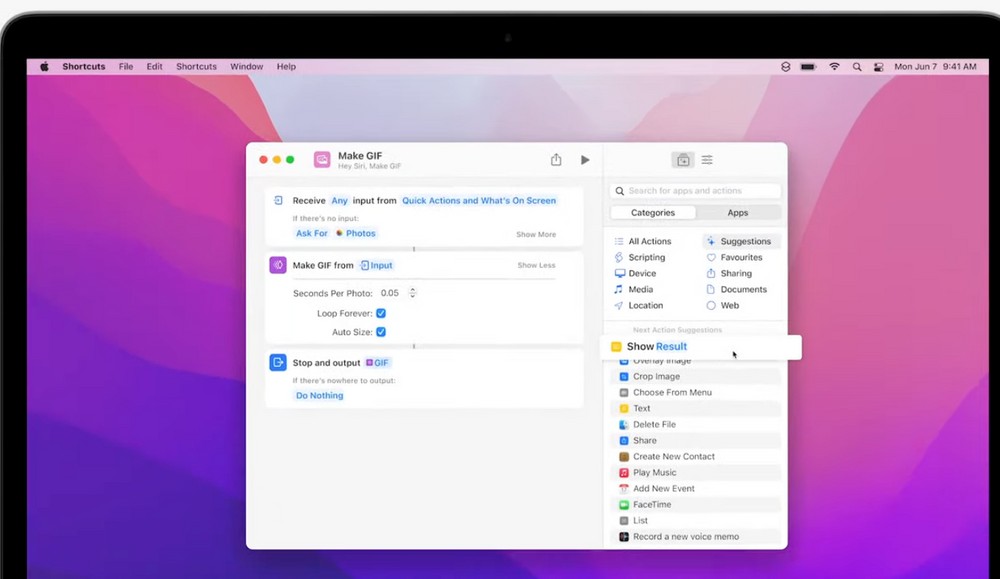Run the shortcut with the play button
1000x579 pixels.
[585, 160]
